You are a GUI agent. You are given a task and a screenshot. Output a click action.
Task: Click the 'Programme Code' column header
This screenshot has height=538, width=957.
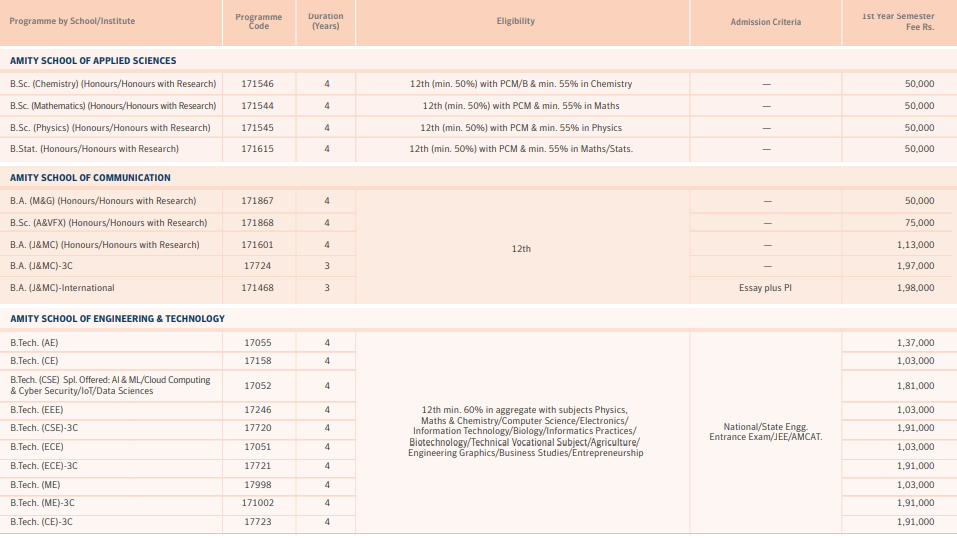tap(259, 21)
